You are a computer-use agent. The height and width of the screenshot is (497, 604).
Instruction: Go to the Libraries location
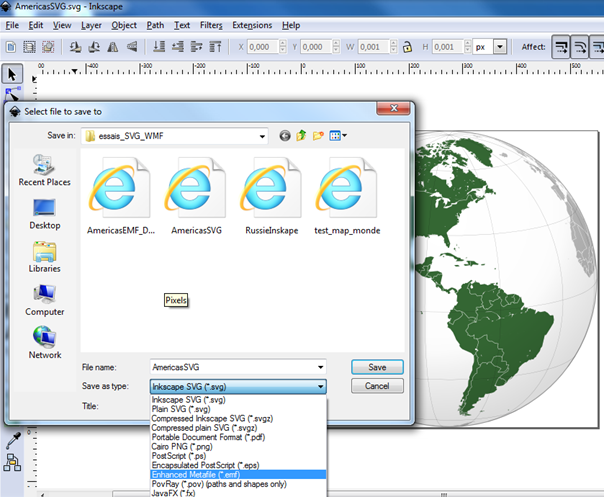coord(44,256)
